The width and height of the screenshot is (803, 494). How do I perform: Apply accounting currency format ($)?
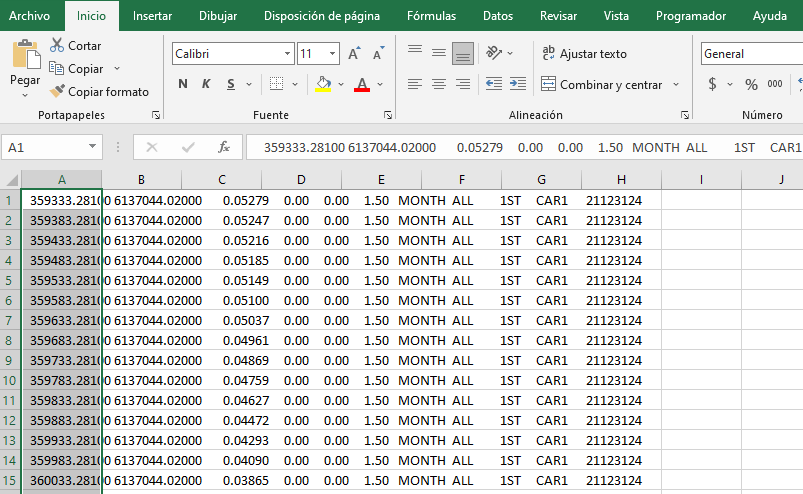point(712,84)
